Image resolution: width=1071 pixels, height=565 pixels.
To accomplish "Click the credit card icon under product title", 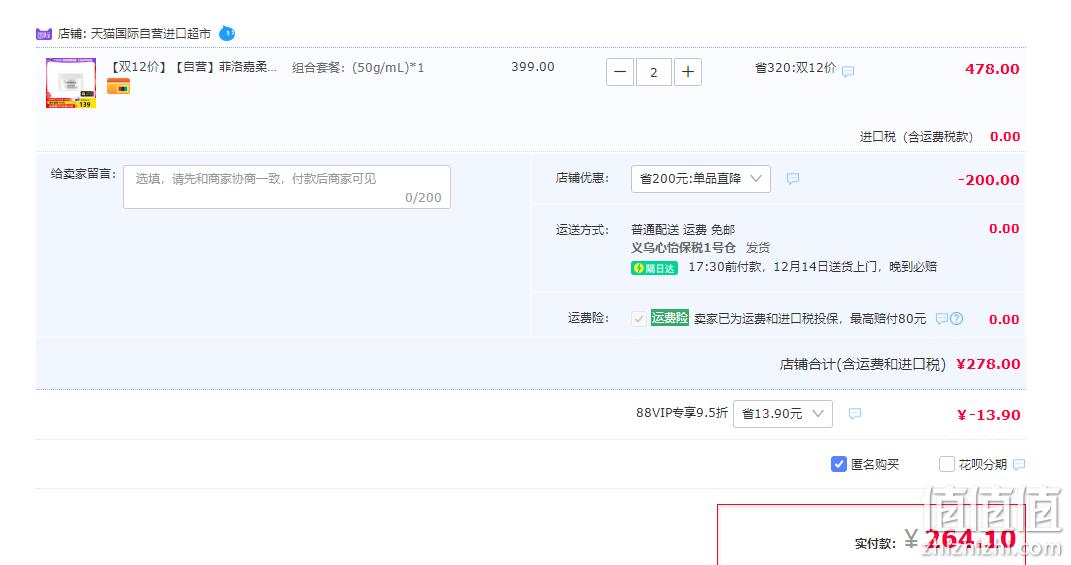I will (118, 87).
